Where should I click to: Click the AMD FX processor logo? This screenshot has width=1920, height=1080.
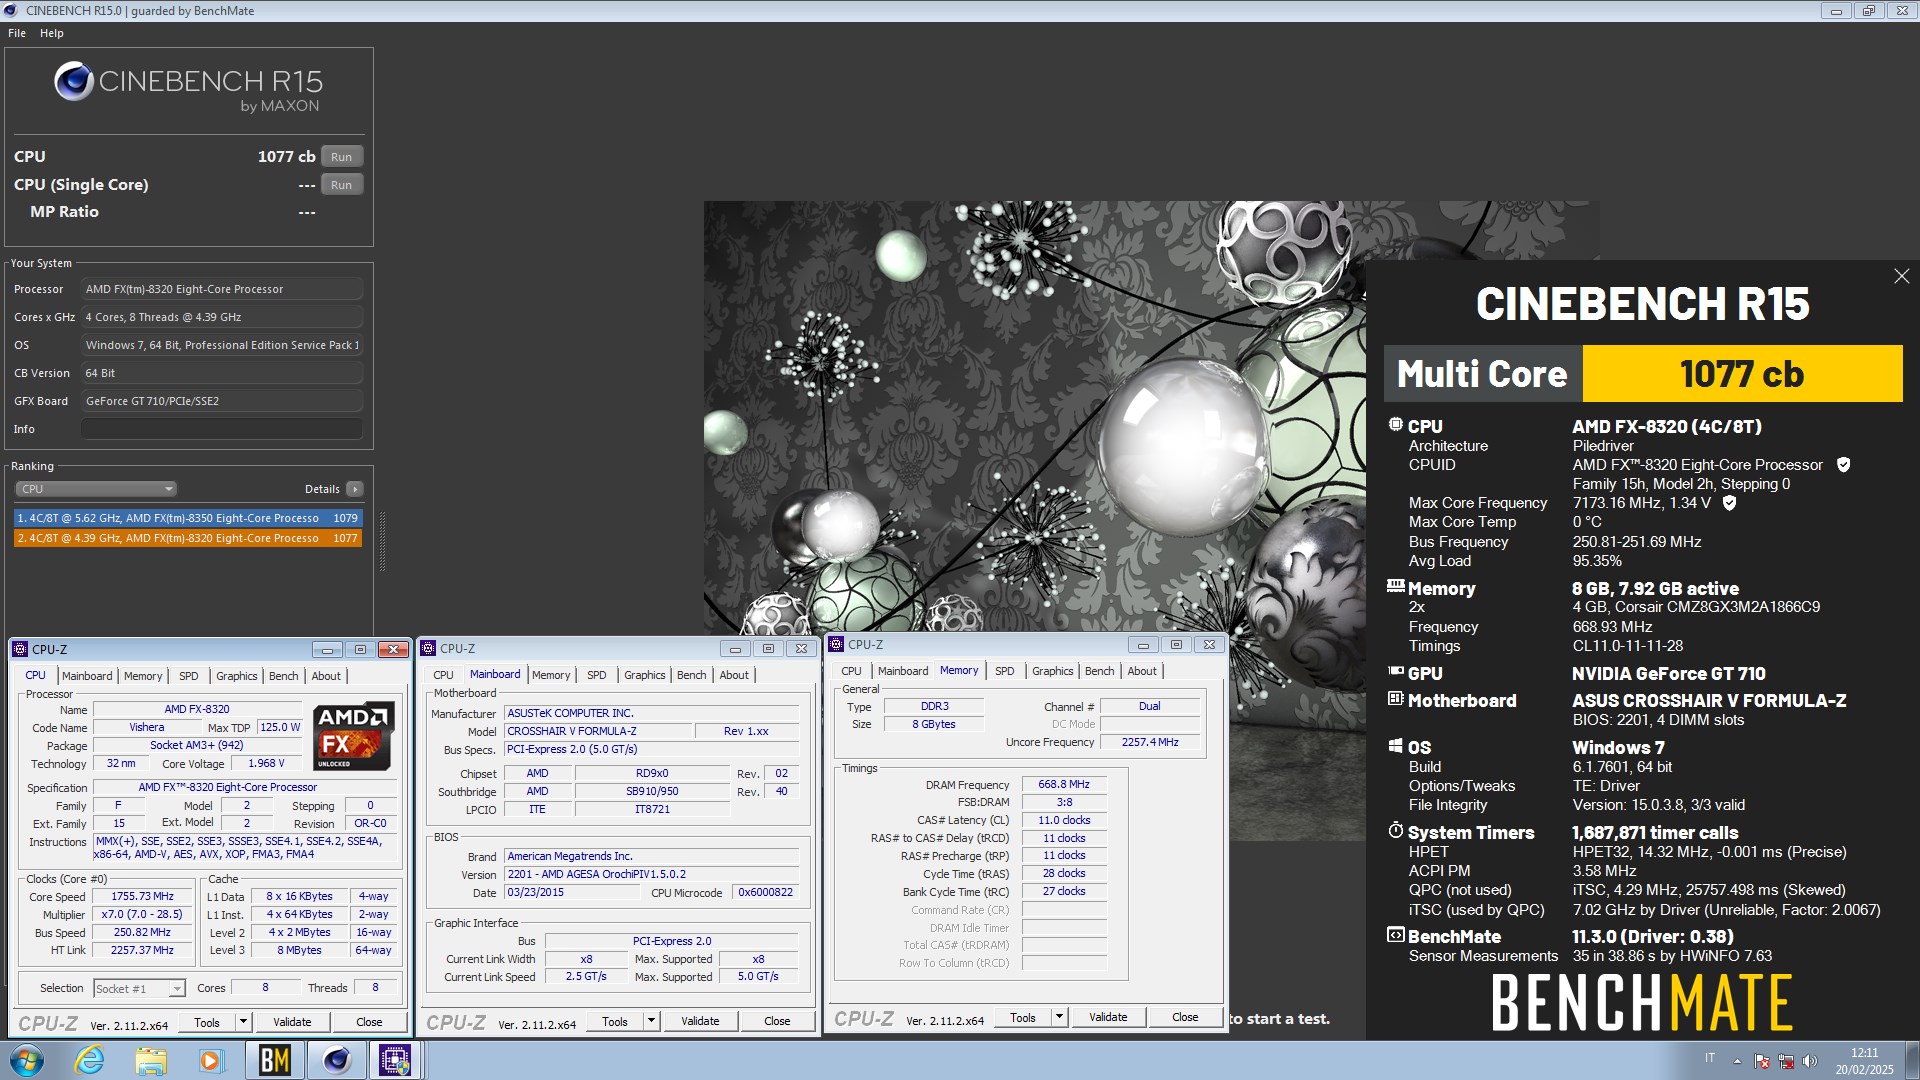tap(354, 736)
